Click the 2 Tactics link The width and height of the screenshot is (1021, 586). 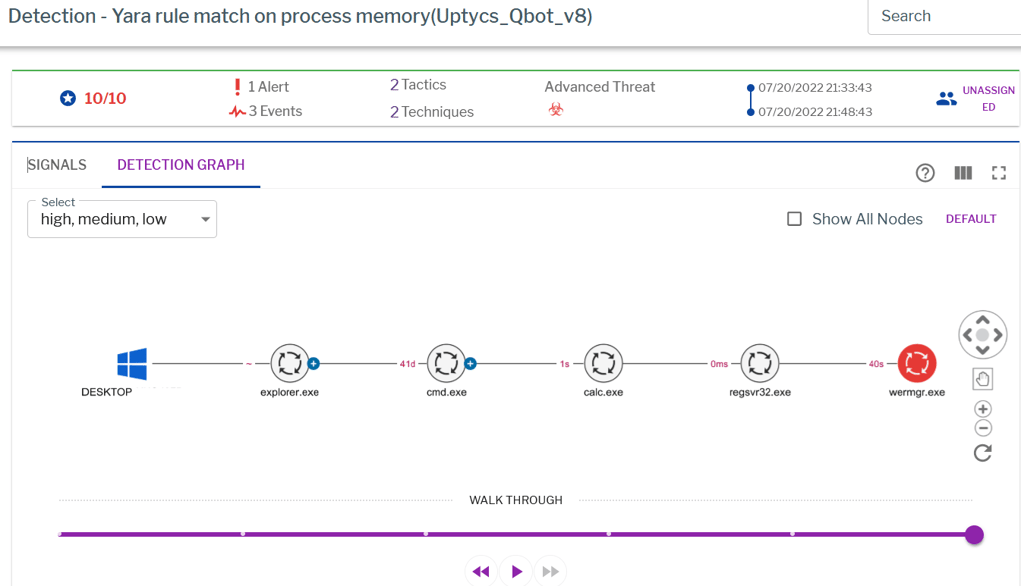click(418, 85)
